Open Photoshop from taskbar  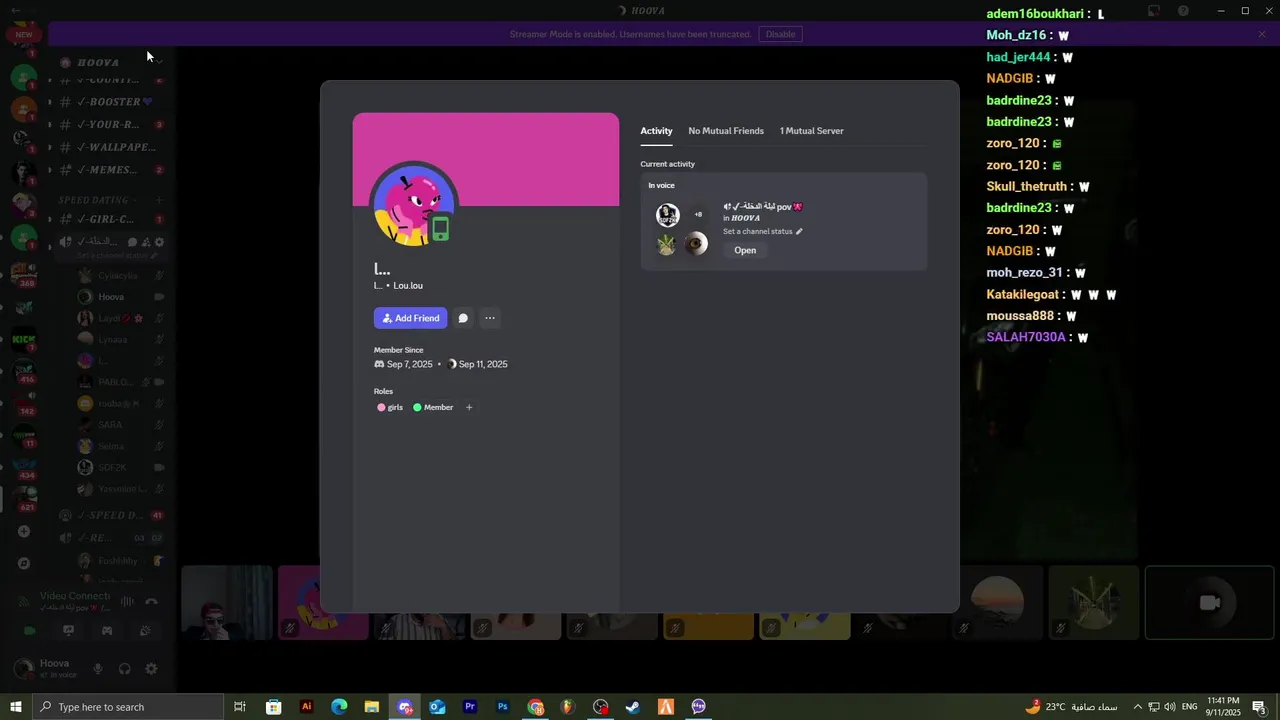[x=503, y=707]
